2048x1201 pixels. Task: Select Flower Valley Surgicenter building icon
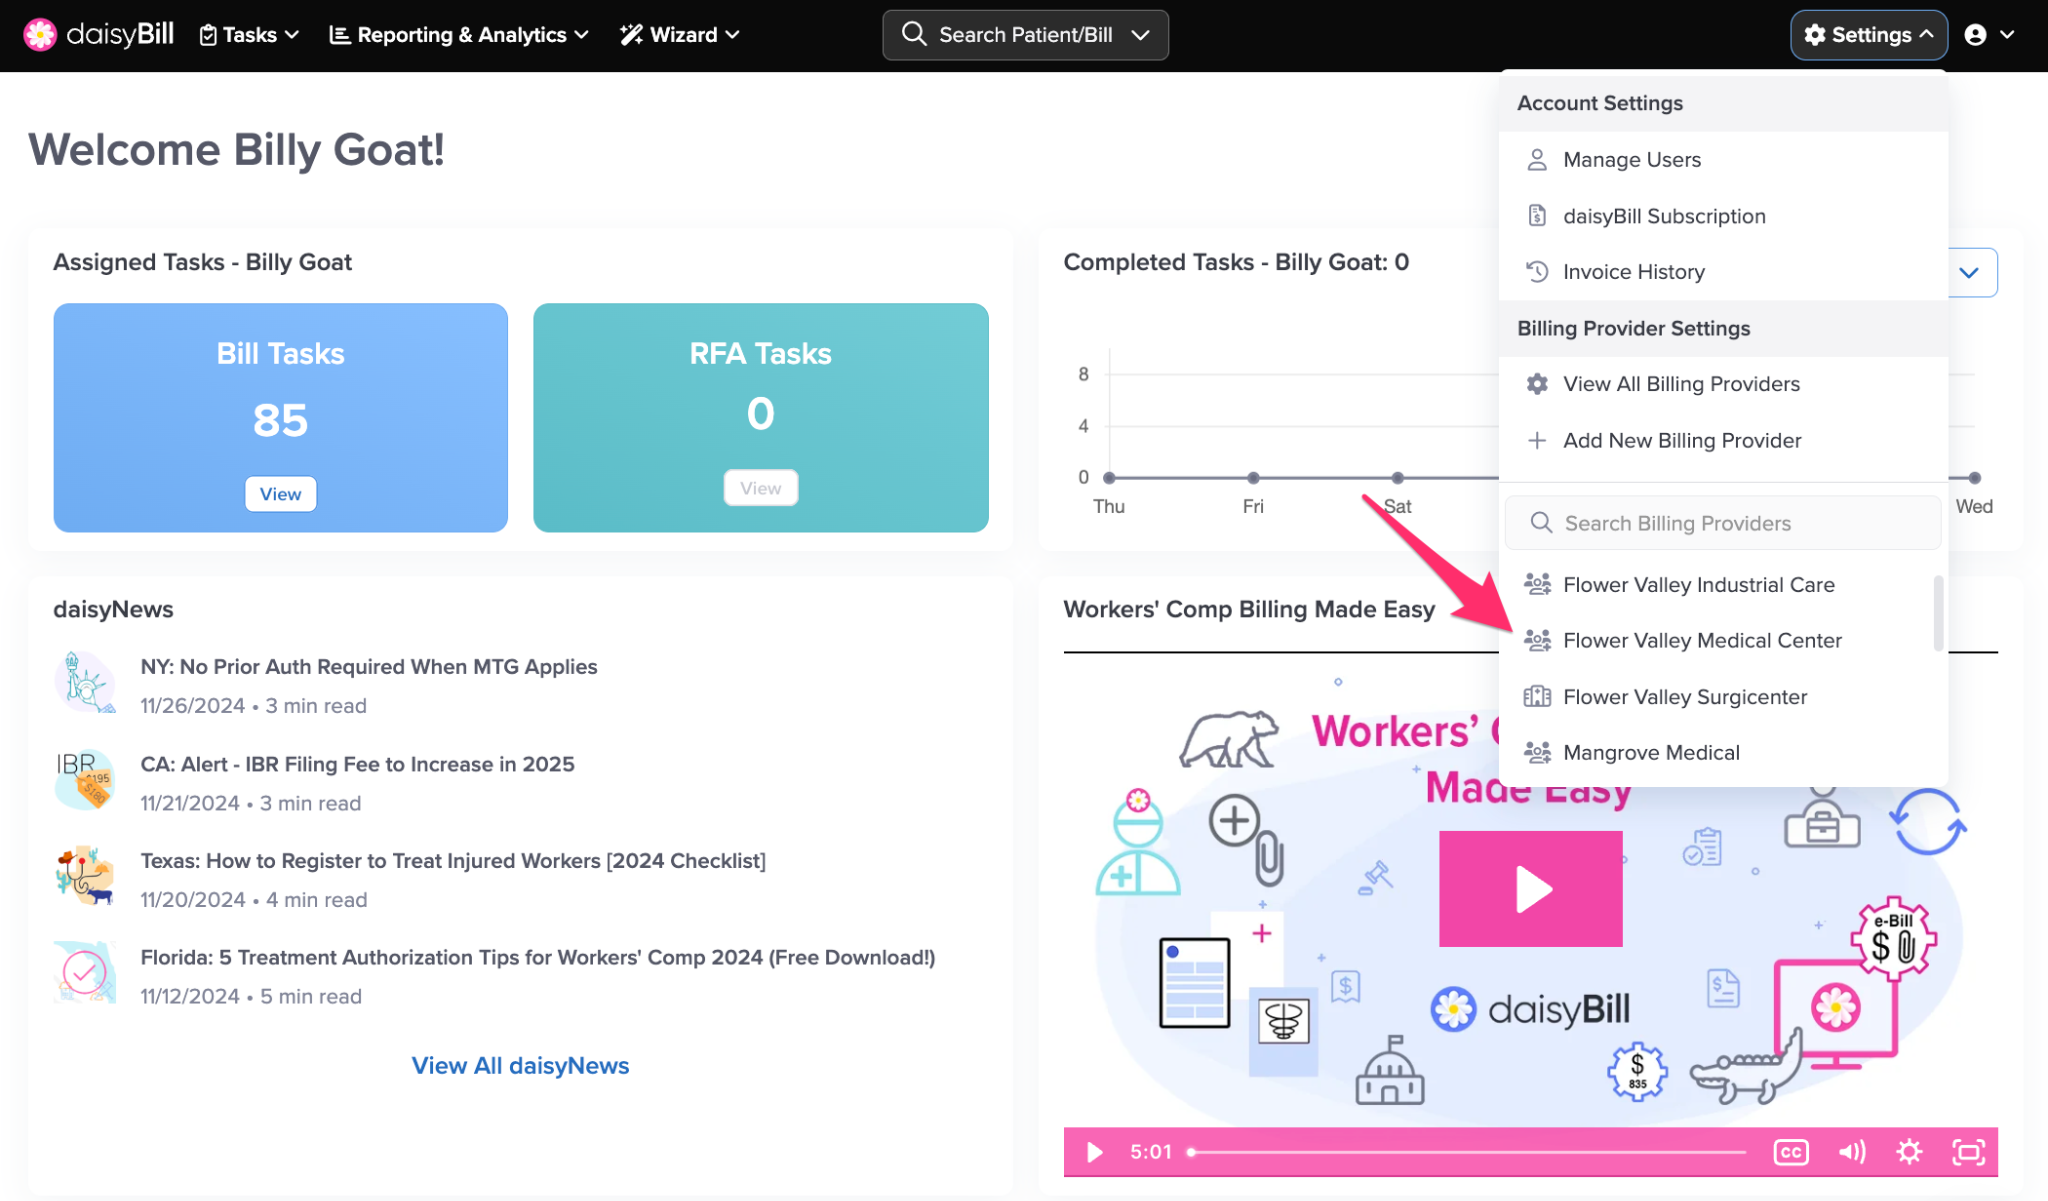coord(1537,697)
